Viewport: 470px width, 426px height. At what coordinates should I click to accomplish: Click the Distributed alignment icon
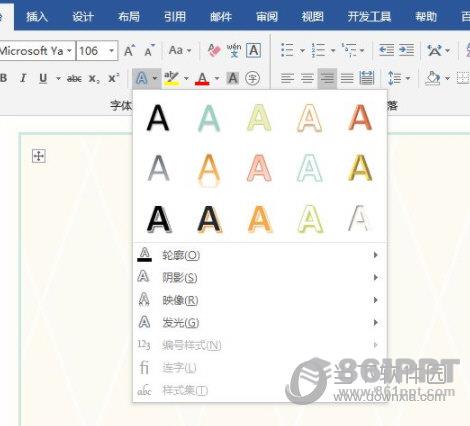click(367, 78)
